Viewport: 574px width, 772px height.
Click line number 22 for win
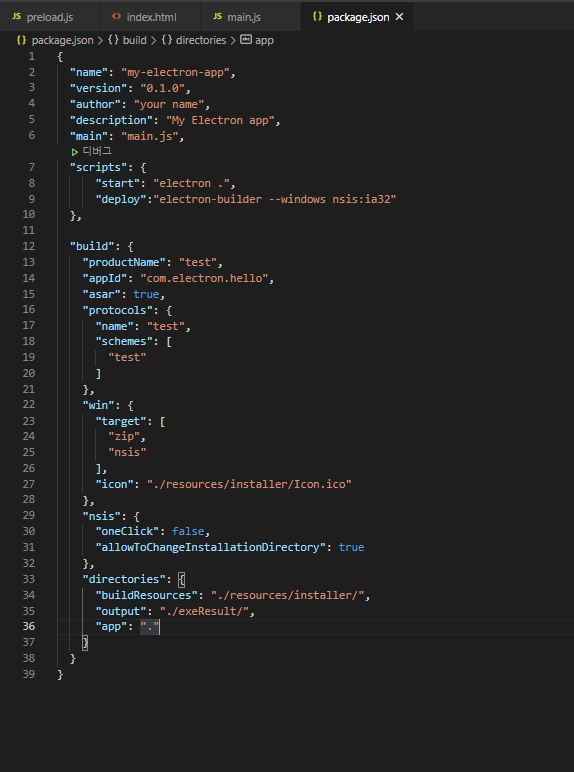pos(29,405)
